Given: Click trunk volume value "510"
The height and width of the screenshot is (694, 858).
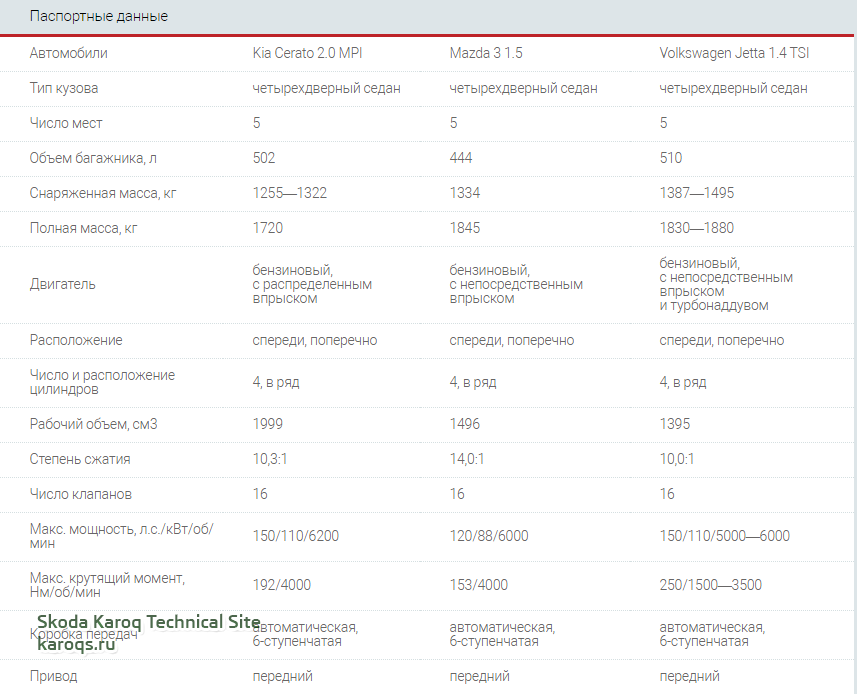Looking at the screenshot, I should pos(671,158).
